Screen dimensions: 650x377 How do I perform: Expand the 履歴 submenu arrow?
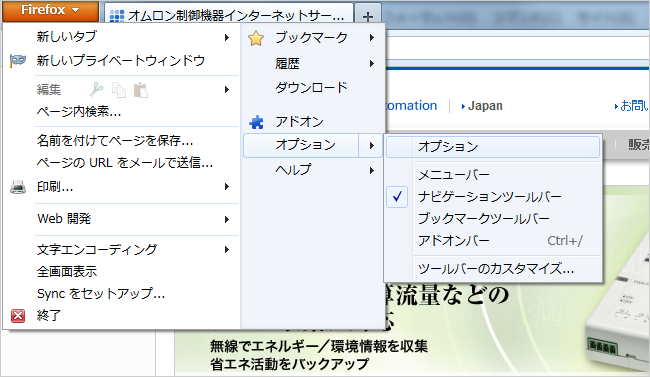tap(372, 63)
